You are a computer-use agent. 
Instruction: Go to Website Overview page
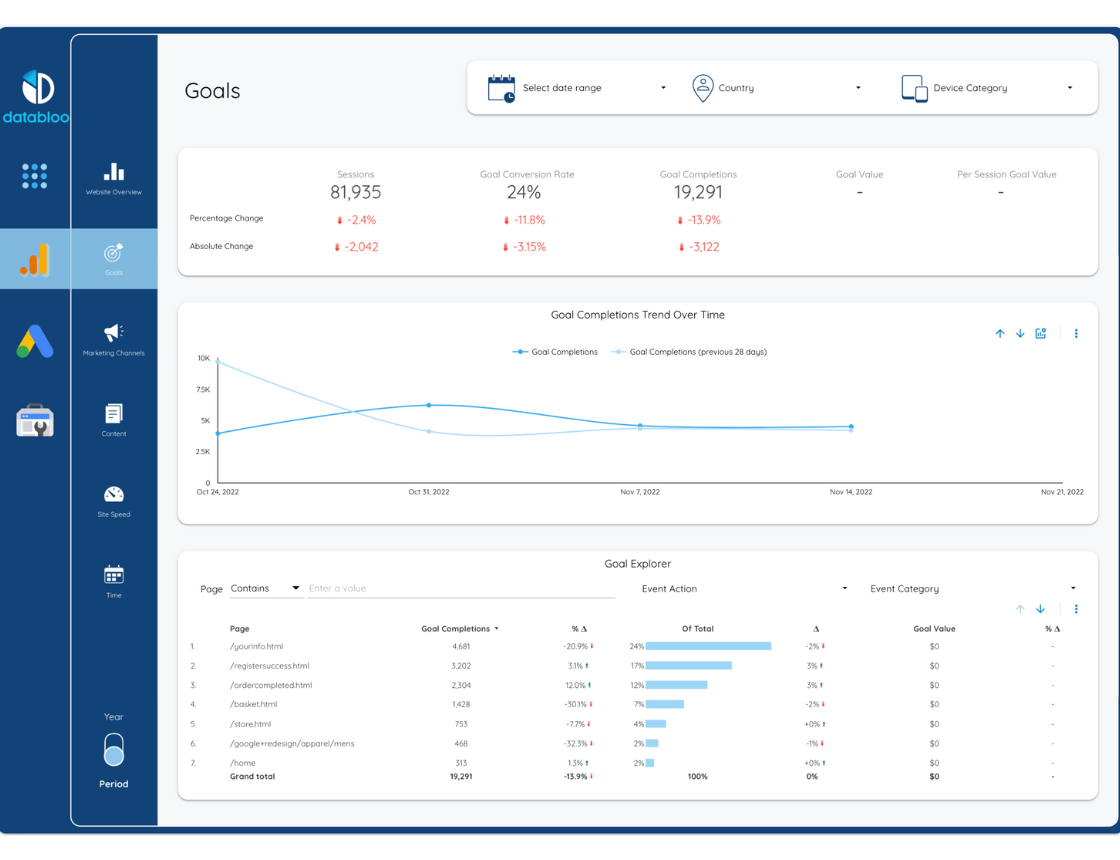click(x=114, y=177)
